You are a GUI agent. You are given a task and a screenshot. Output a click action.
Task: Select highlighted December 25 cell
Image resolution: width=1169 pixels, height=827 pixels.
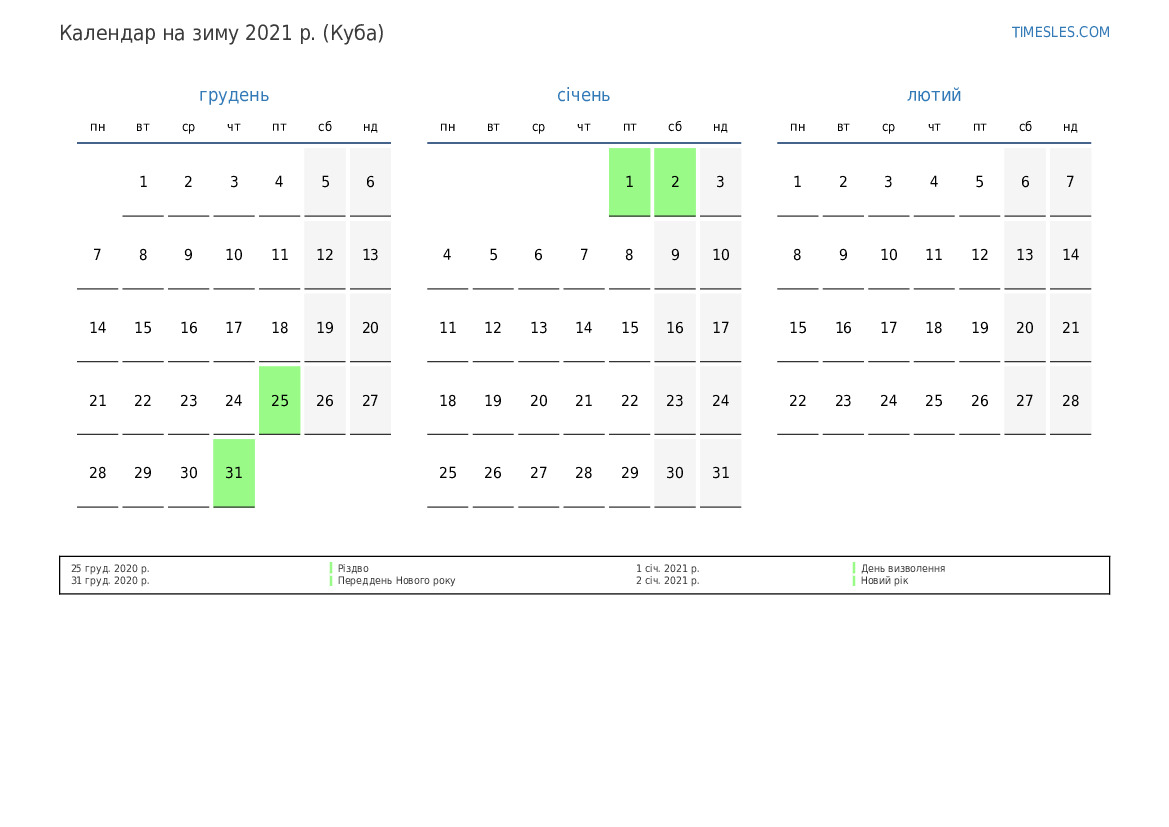point(280,400)
